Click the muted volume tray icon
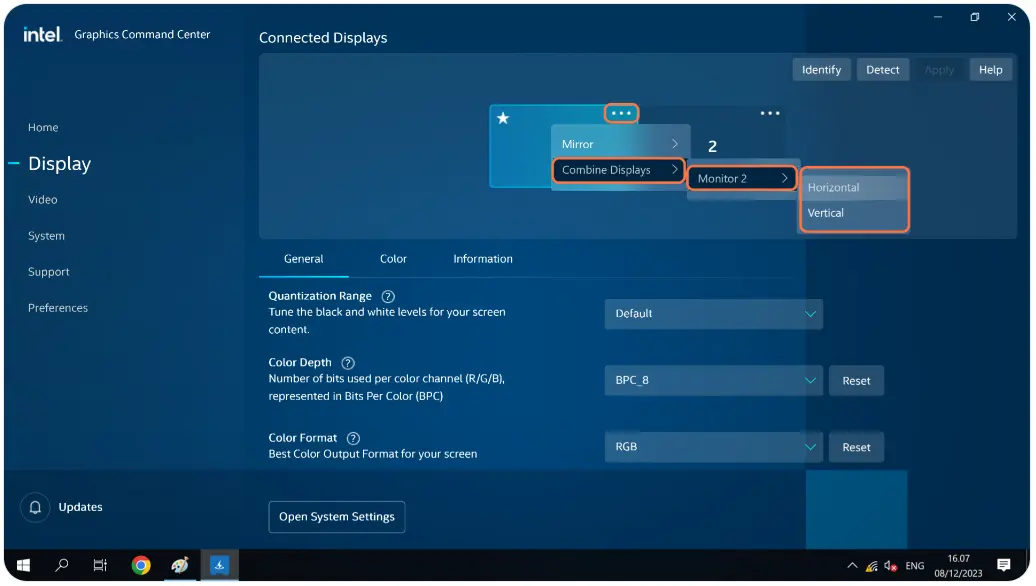 [891, 566]
